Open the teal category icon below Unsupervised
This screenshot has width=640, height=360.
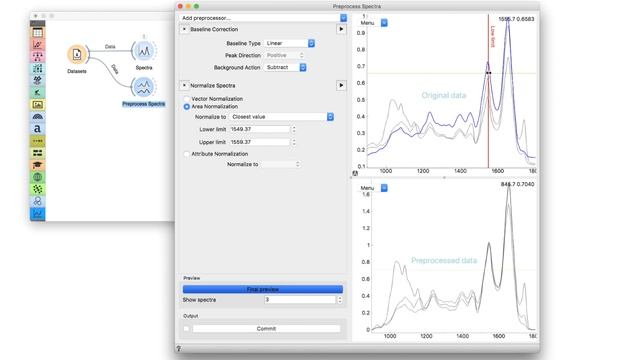point(38,92)
